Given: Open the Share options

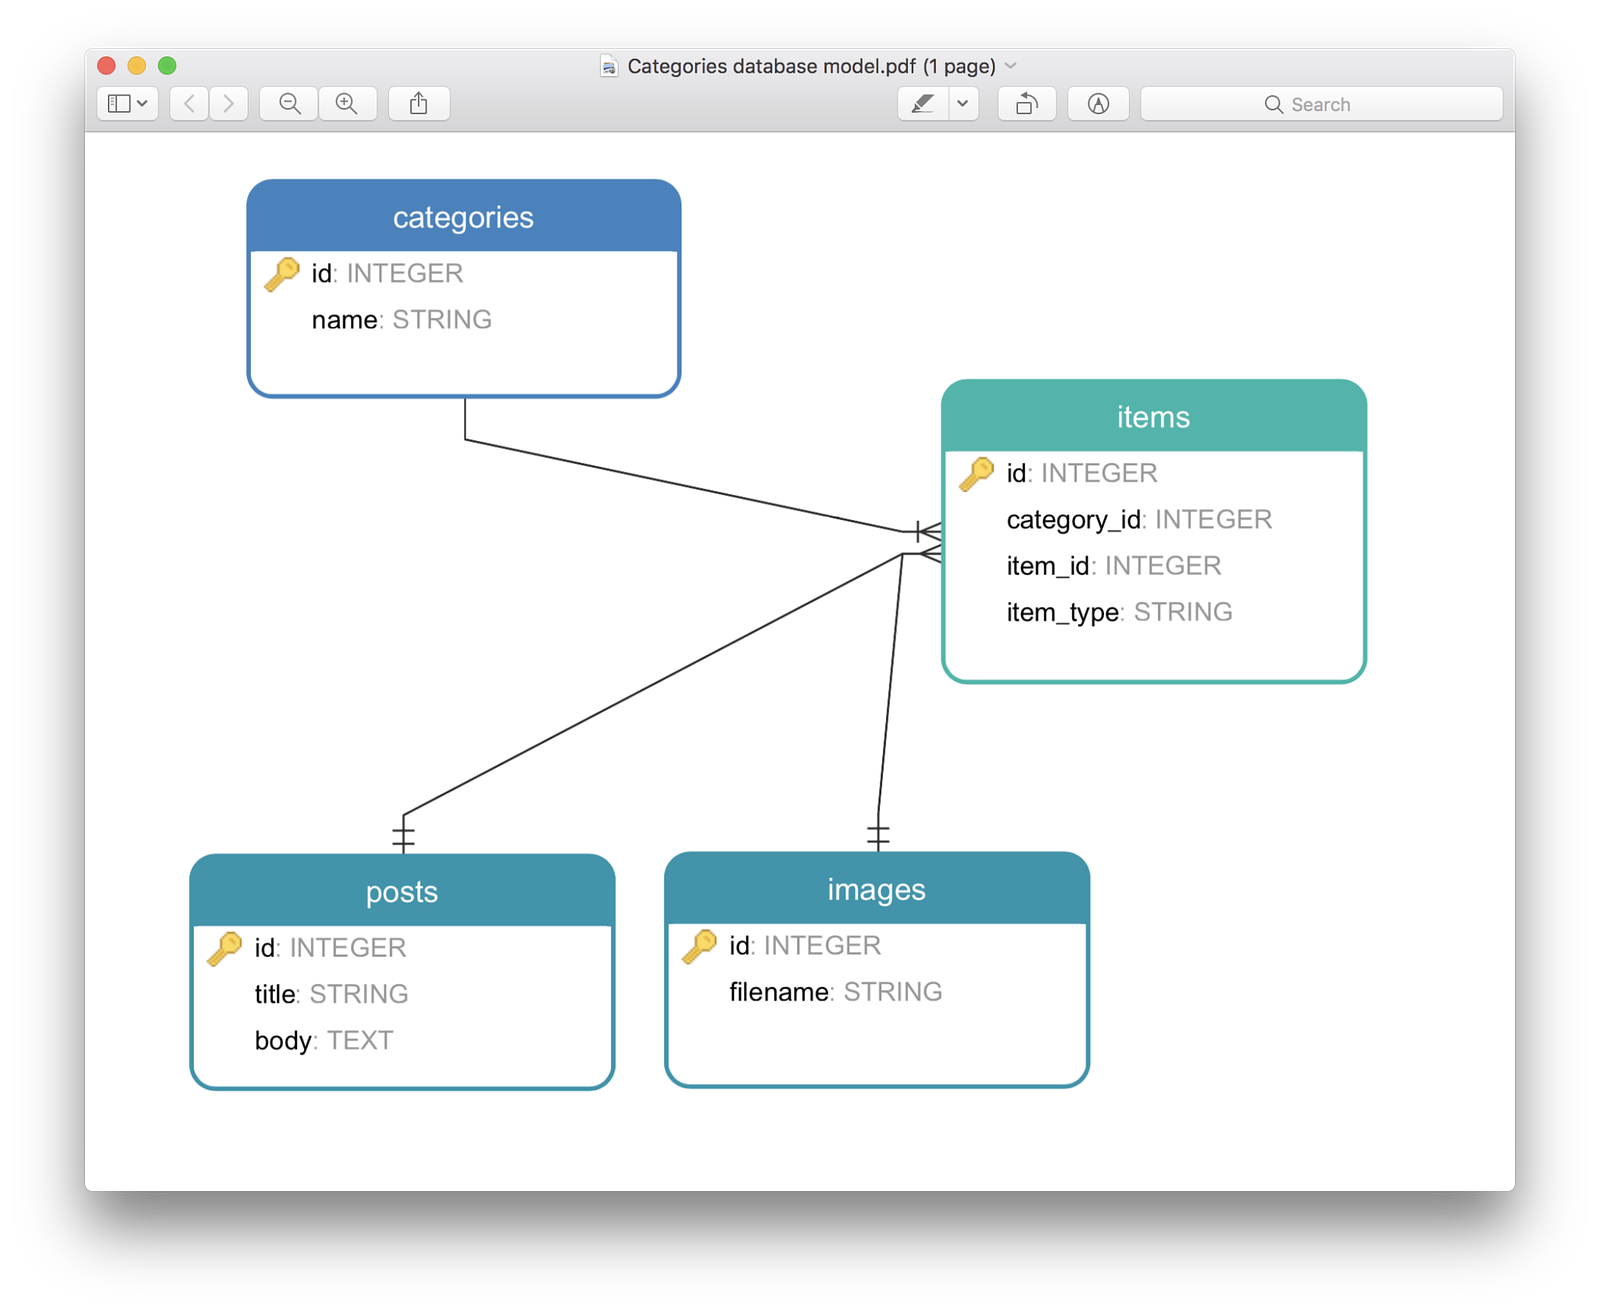Looking at the screenshot, I should tap(418, 103).
